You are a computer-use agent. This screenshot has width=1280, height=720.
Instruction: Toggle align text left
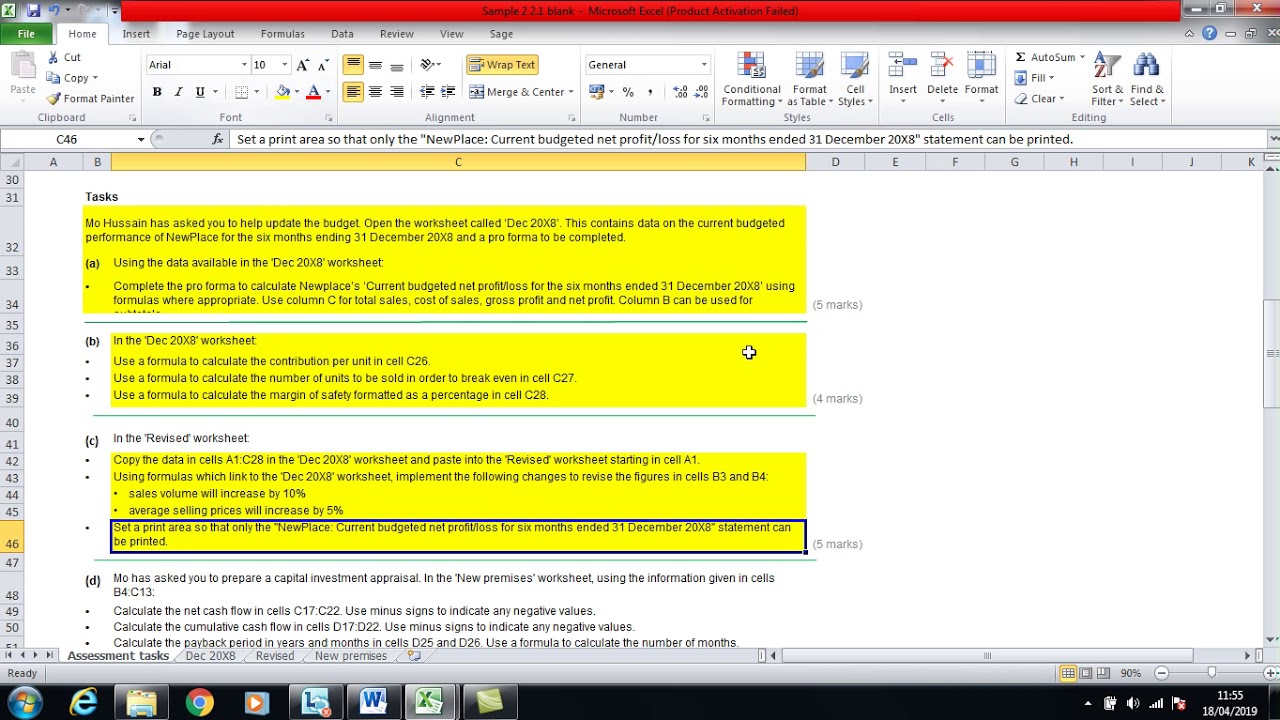(x=353, y=92)
